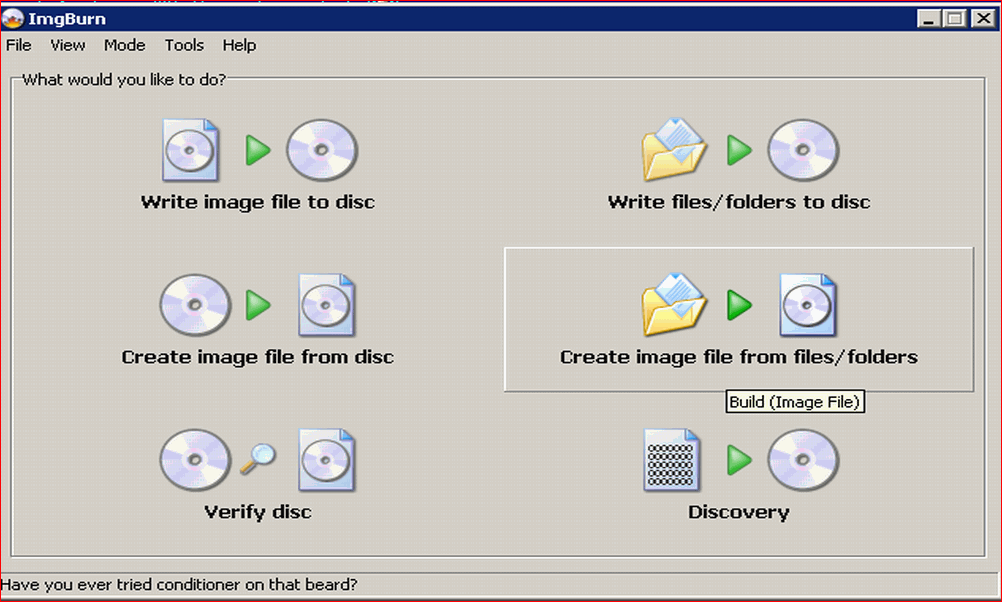Viewport: 1002px width, 602px height.
Task: Choose 'Write files/folders to disc' label
Action: click(738, 202)
